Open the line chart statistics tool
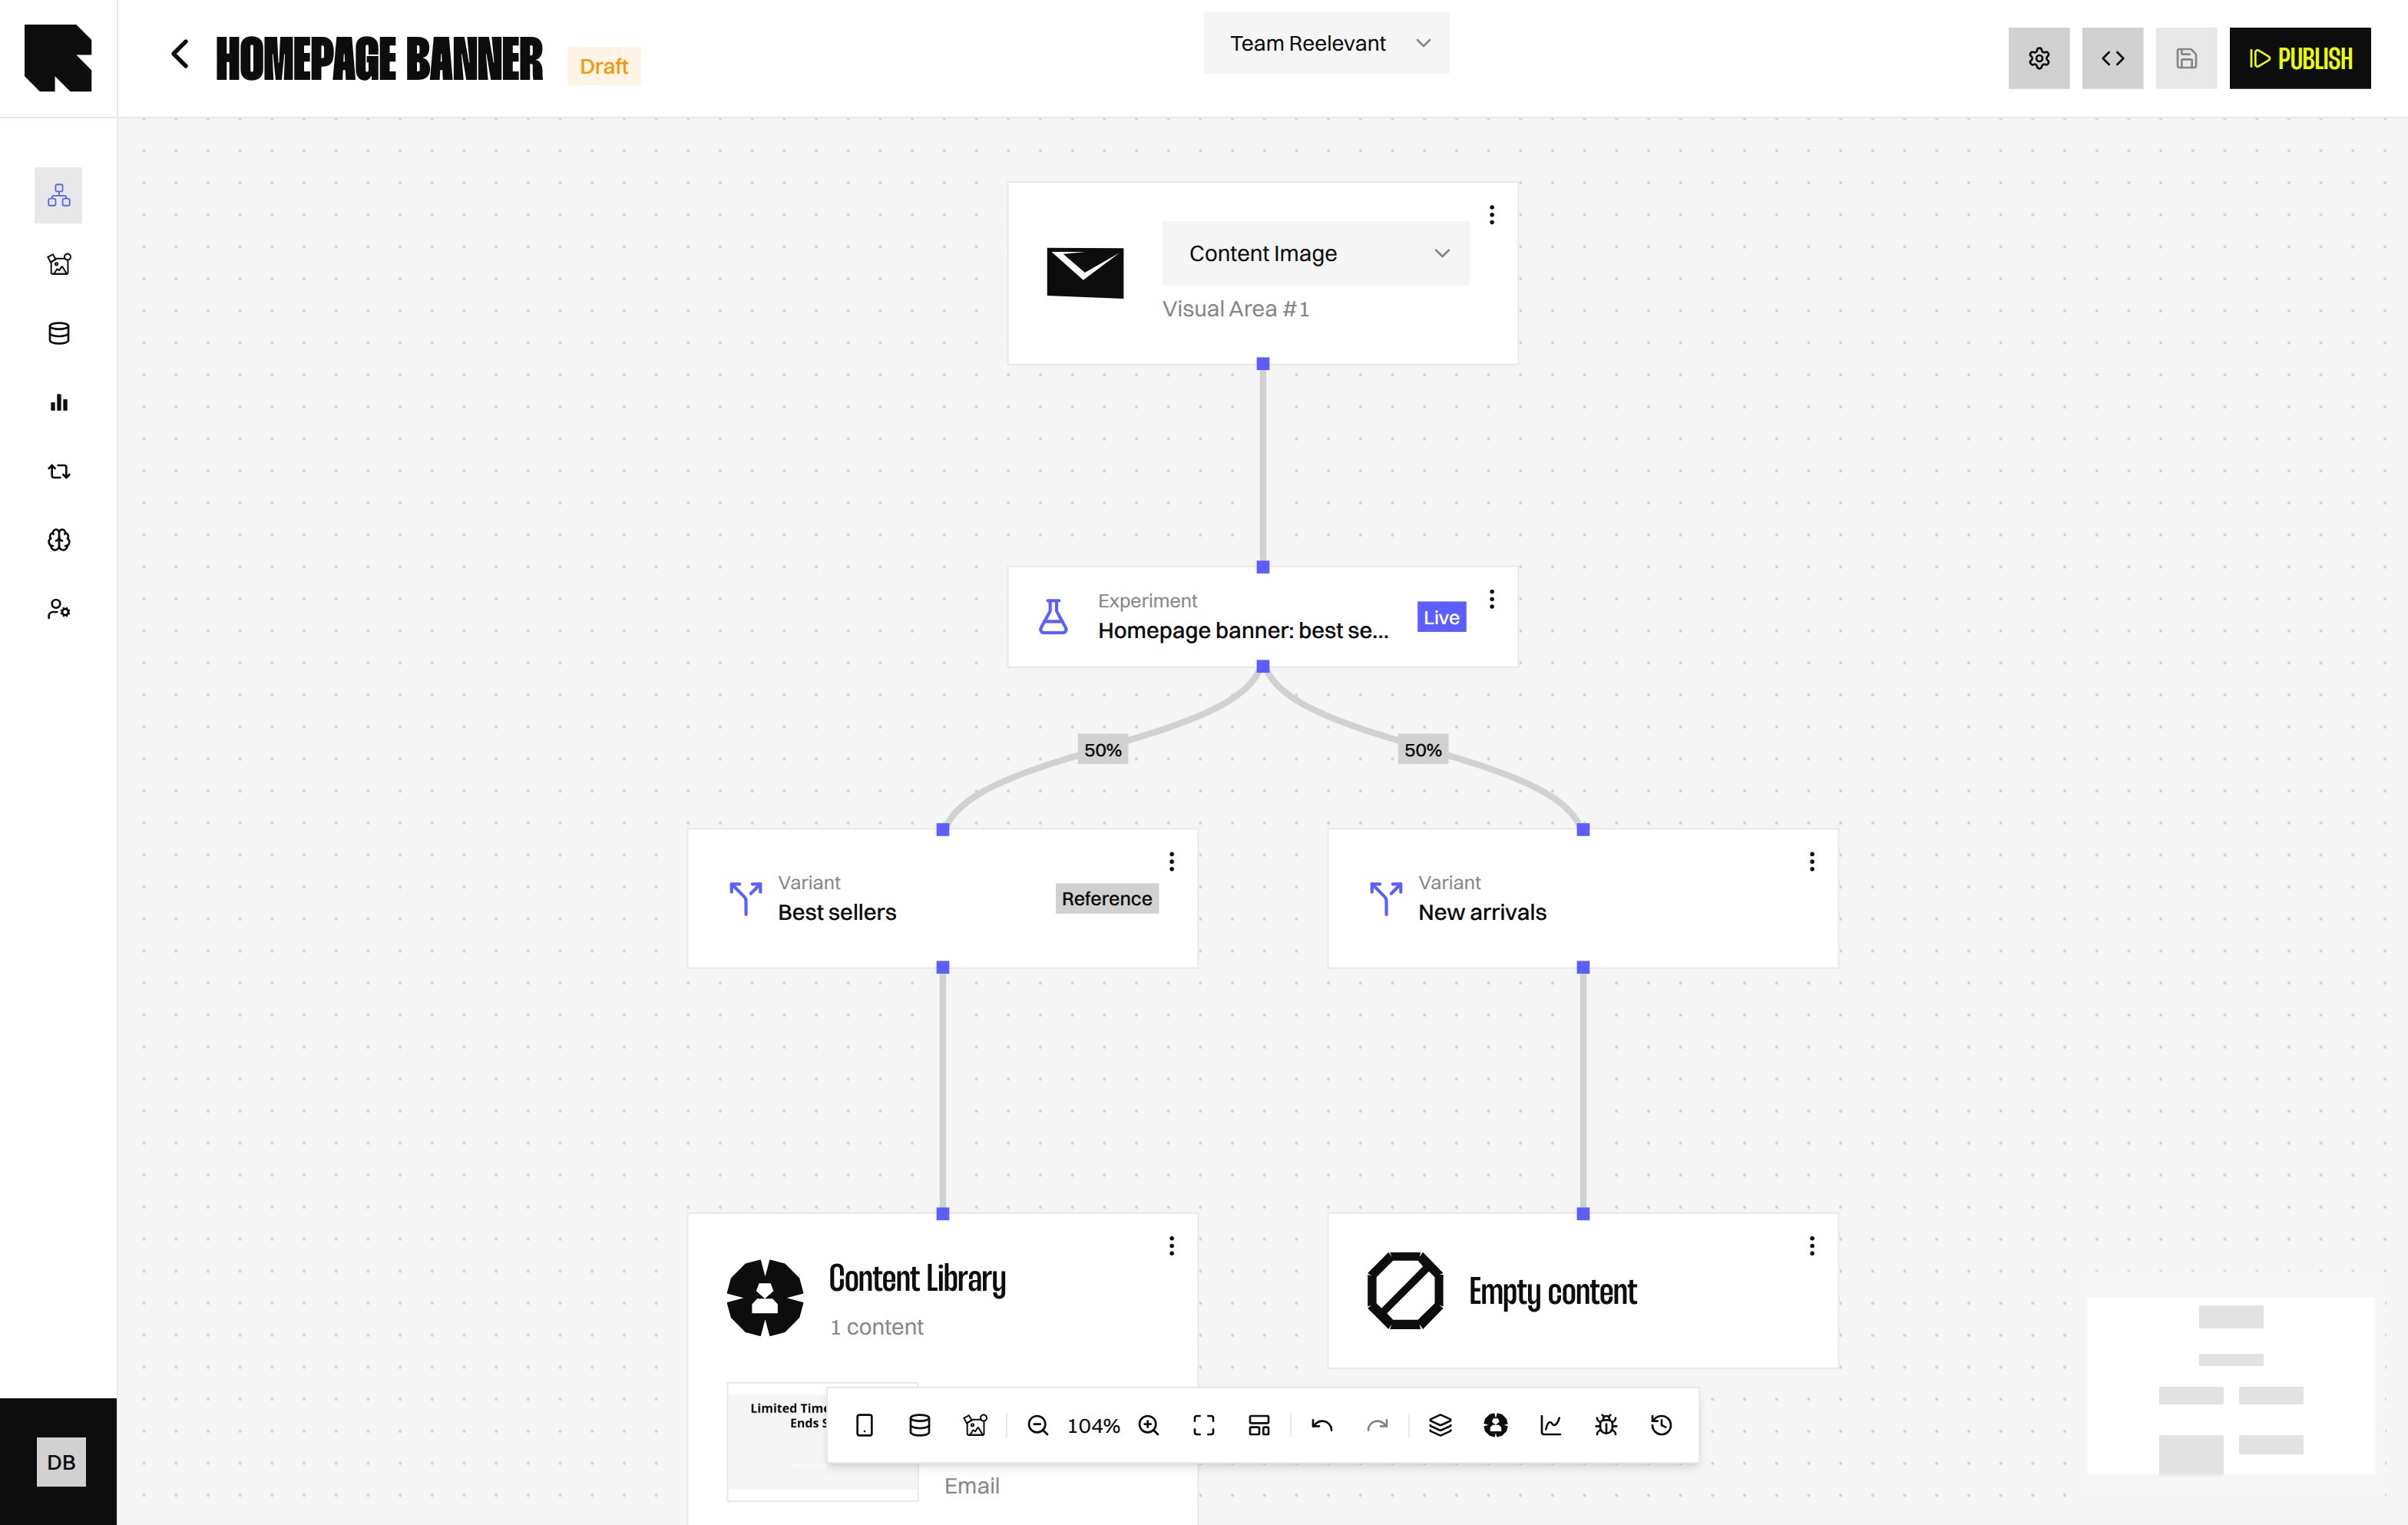2408x1525 pixels. [1551, 1425]
